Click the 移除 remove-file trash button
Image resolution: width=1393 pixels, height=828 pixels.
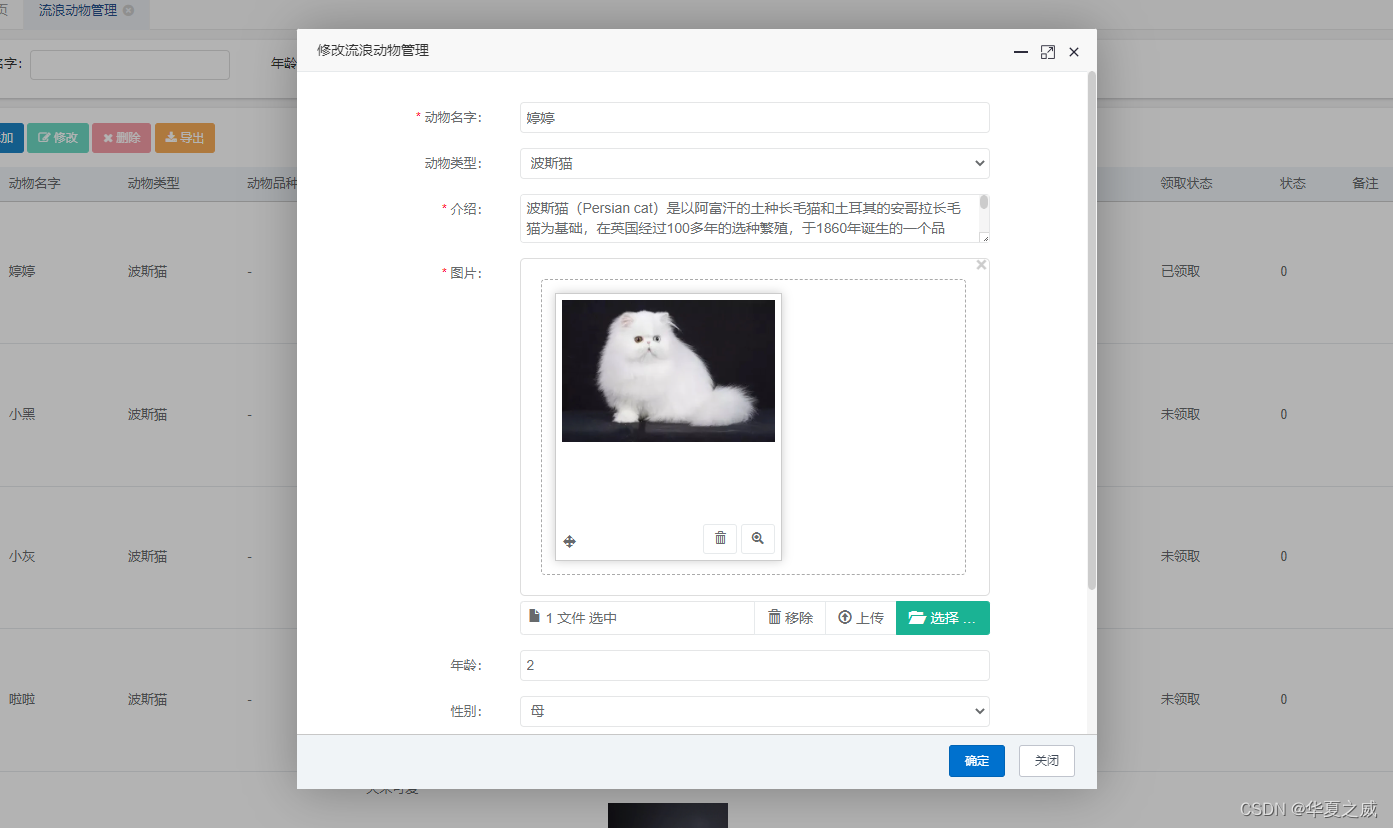pos(789,617)
